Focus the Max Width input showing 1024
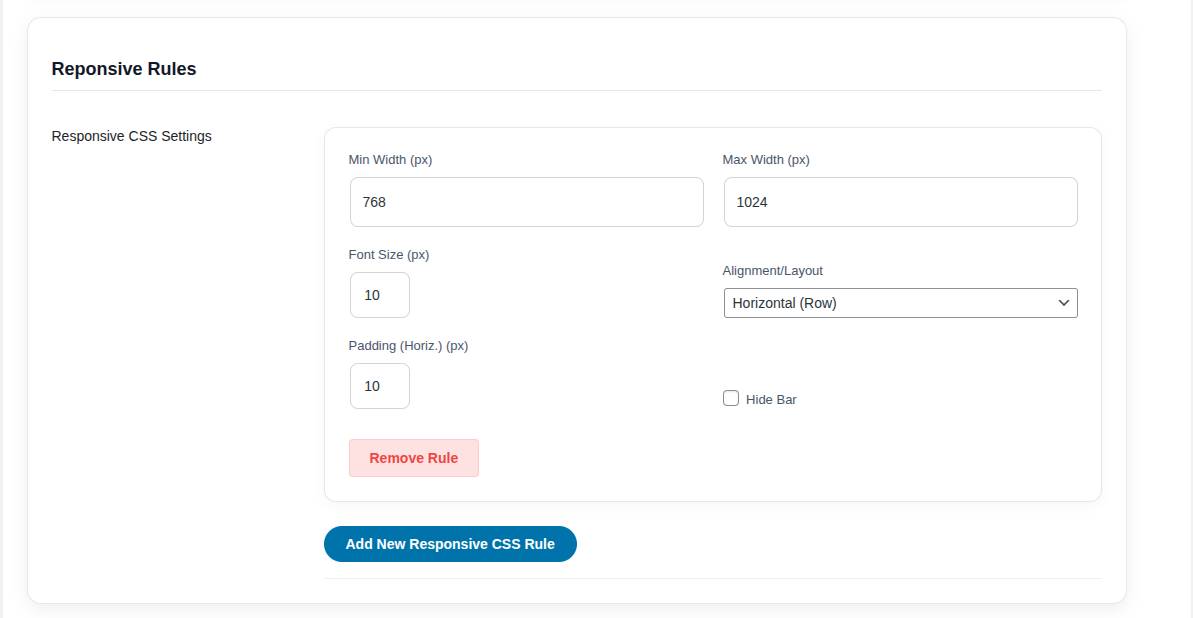Viewport: 1193px width, 618px height. tap(900, 202)
